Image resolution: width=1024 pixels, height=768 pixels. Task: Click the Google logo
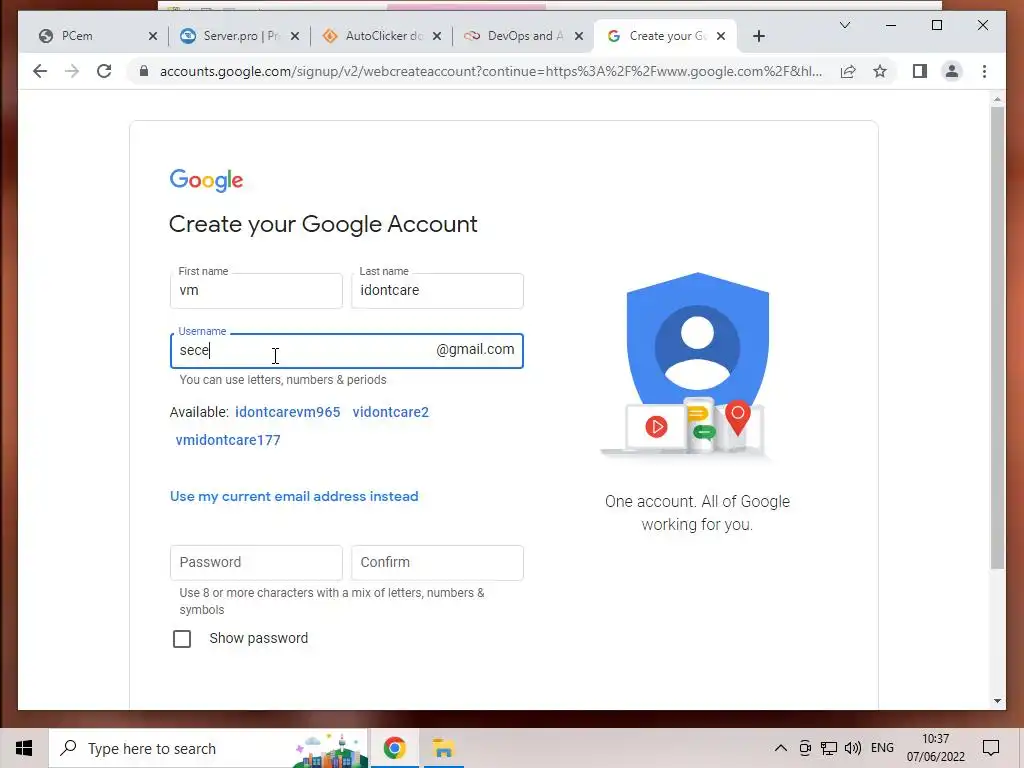[206, 180]
